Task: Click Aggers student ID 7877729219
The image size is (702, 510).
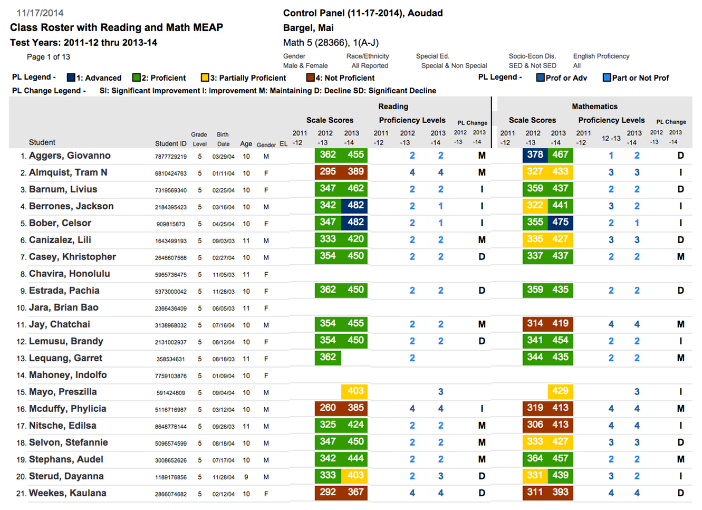Action: [171, 157]
